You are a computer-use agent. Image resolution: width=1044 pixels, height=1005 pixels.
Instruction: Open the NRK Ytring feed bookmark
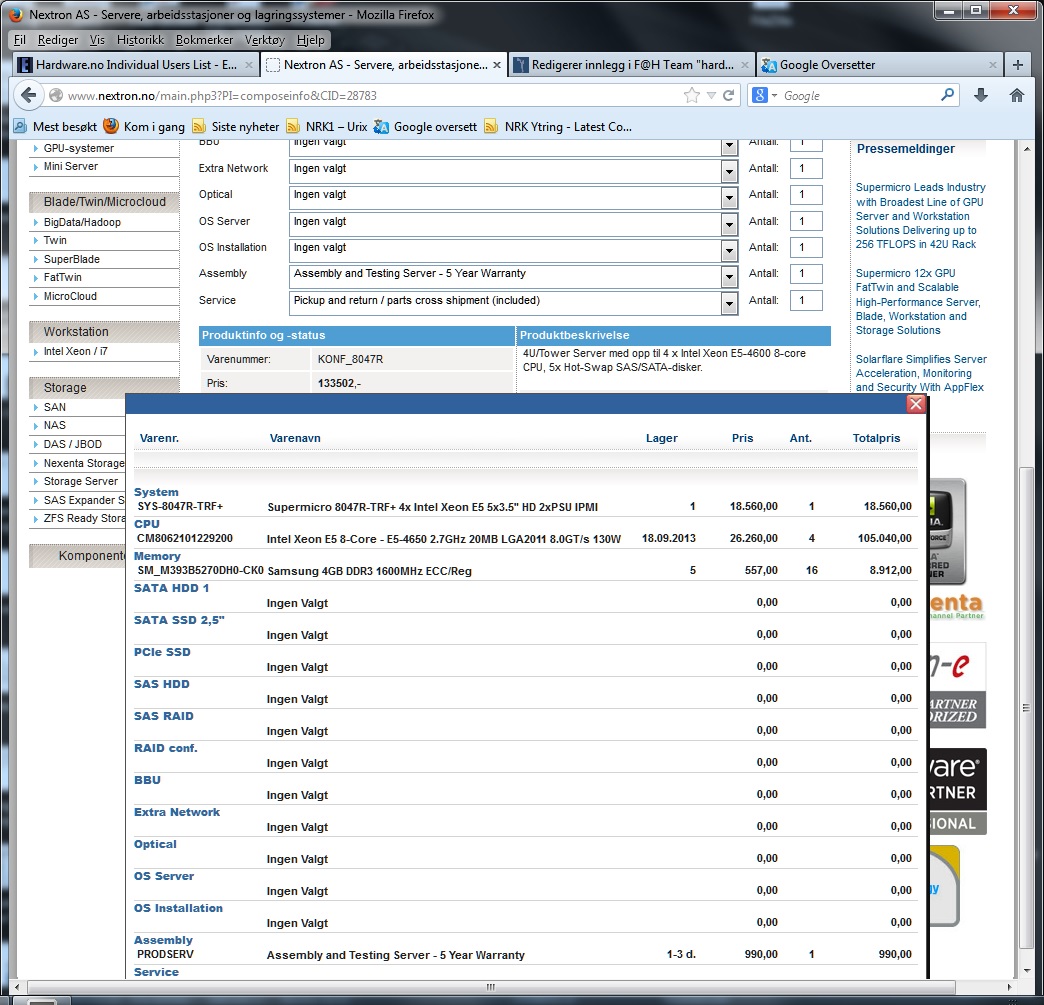tap(558, 127)
